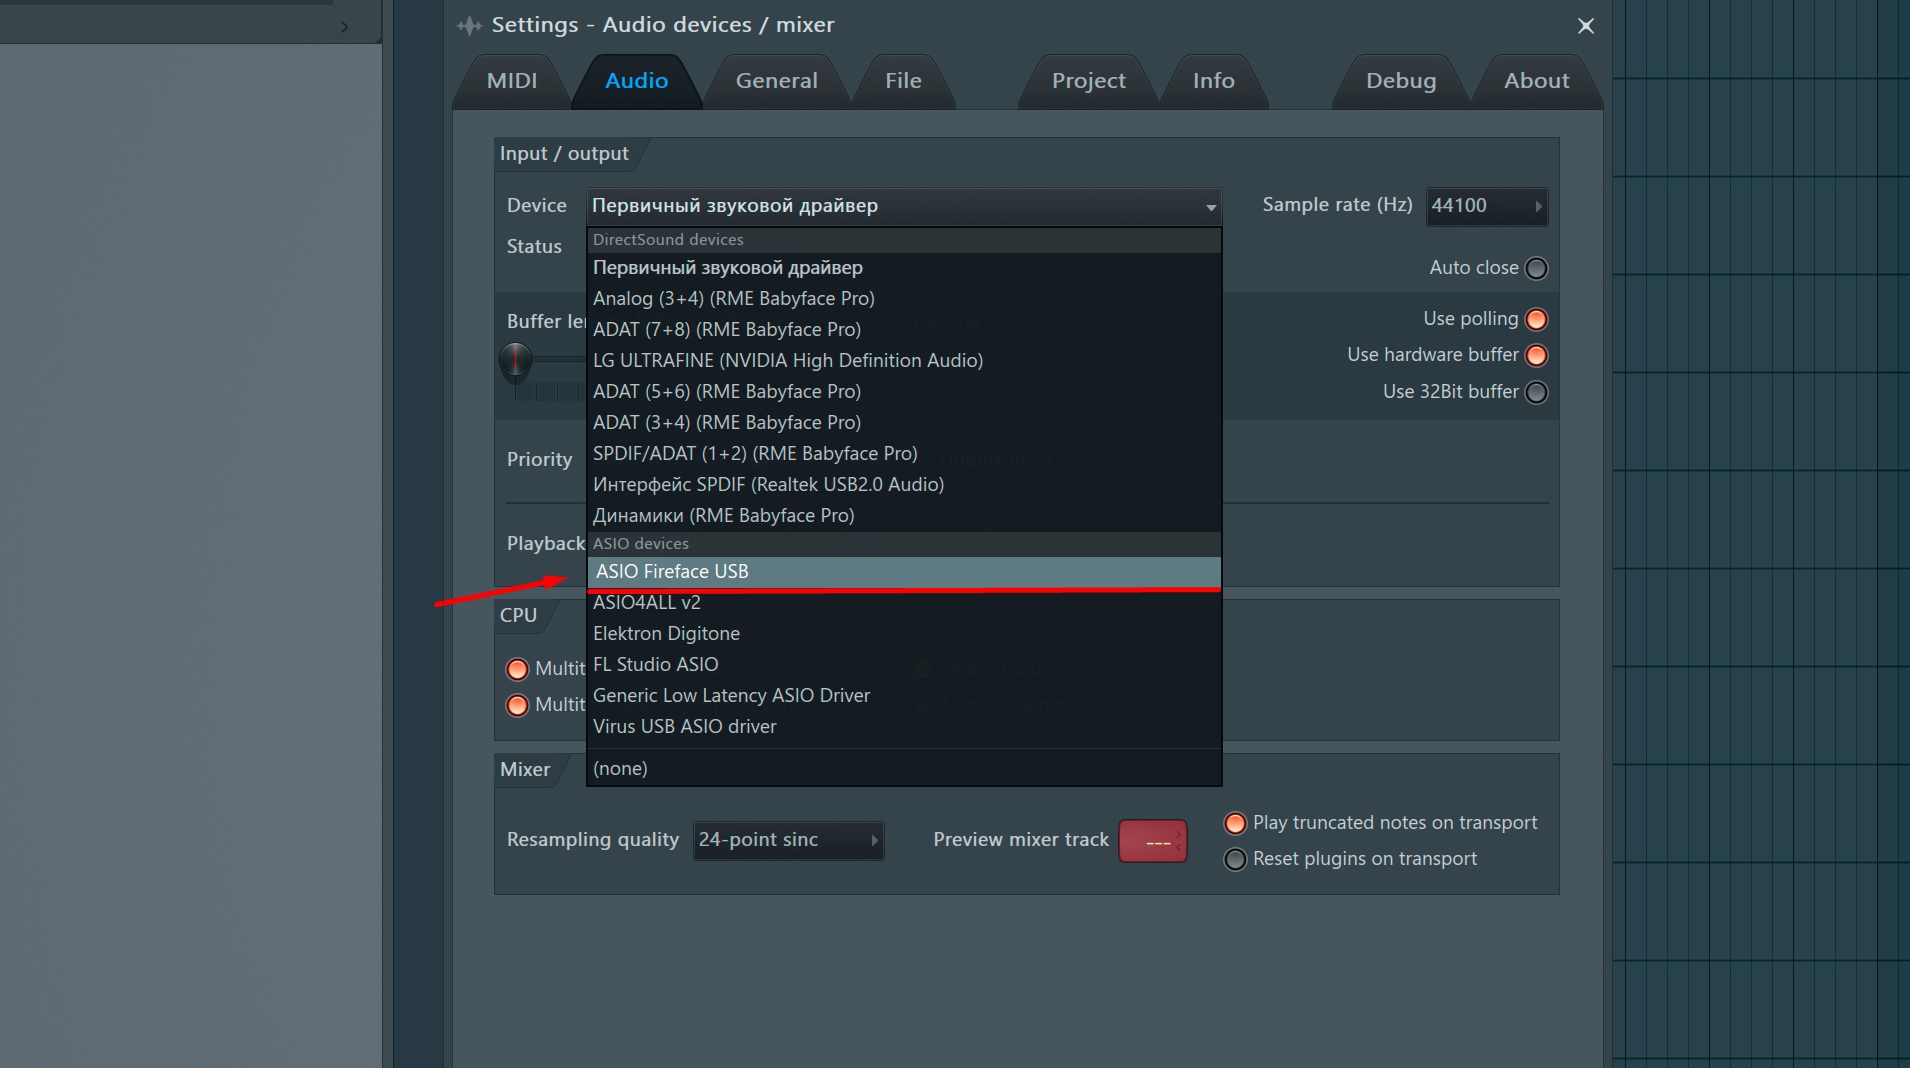This screenshot has height=1068, width=1910.
Task: Select the Elektron Digitone device
Action: click(904, 634)
